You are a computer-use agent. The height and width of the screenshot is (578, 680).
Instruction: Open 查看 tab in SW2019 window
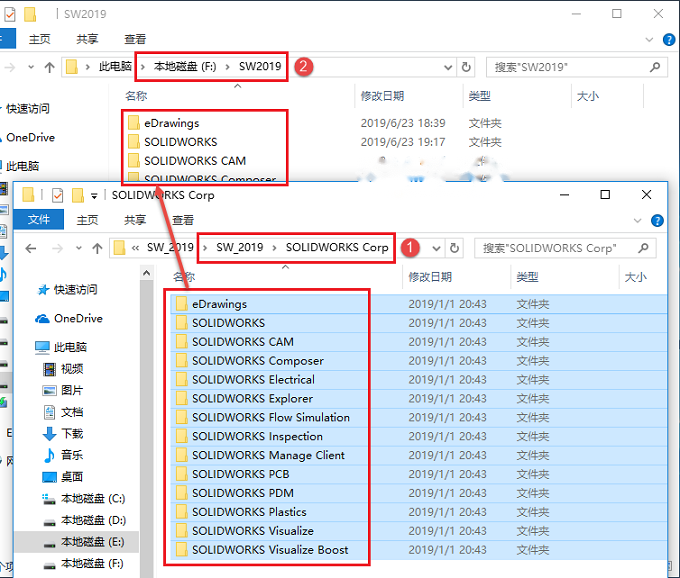pyautogui.click(x=135, y=39)
